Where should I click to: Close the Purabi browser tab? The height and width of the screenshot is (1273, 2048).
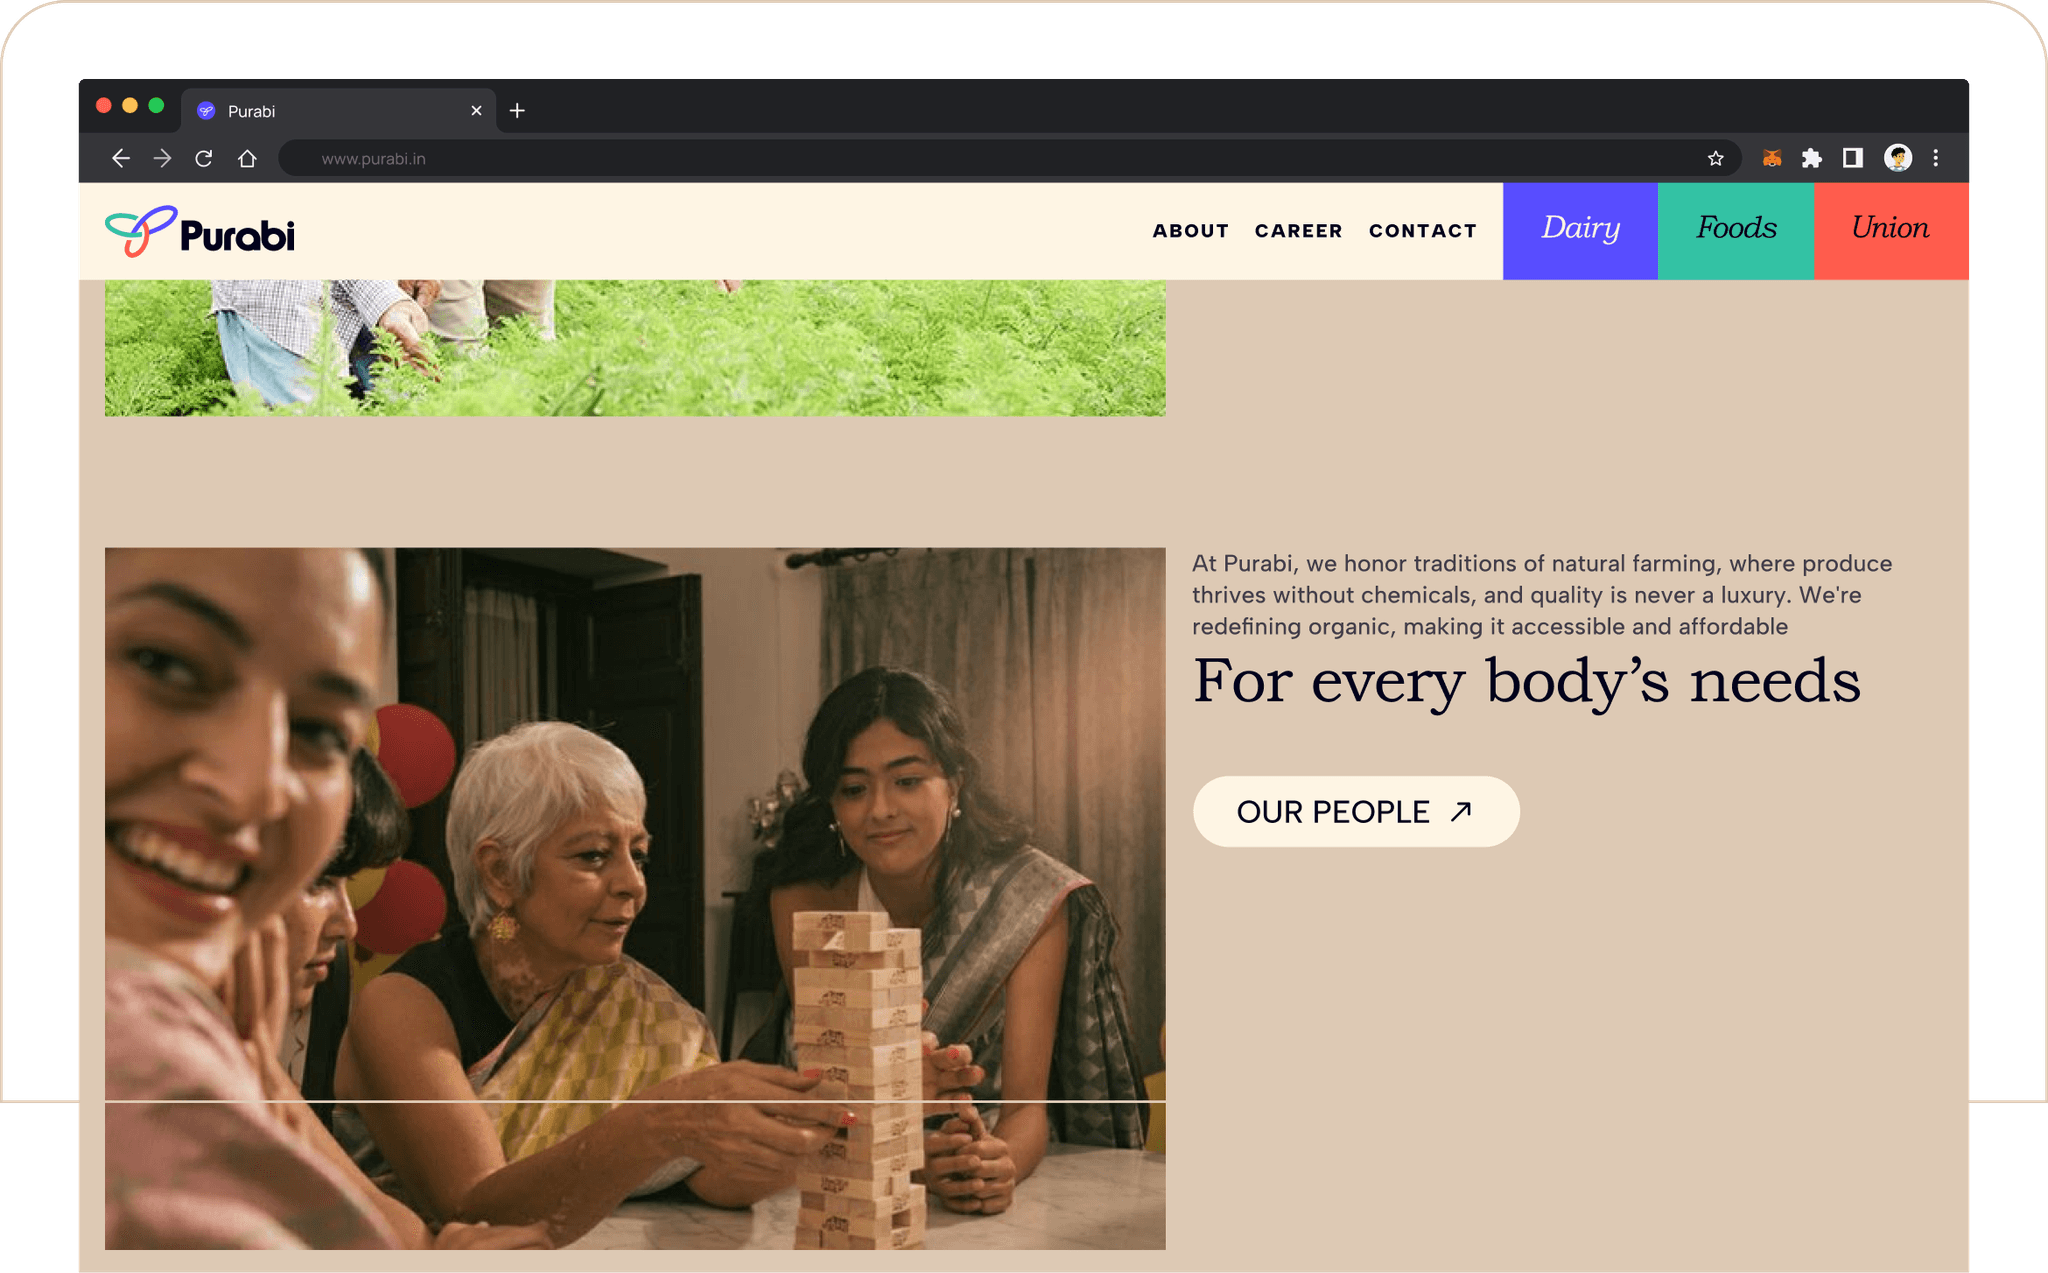476,111
